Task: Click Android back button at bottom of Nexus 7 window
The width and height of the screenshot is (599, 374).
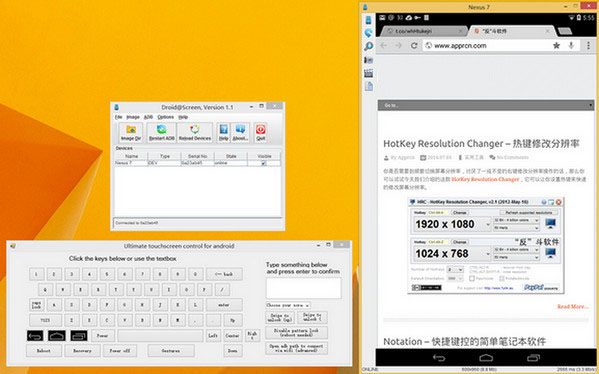Action: tap(439, 358)
